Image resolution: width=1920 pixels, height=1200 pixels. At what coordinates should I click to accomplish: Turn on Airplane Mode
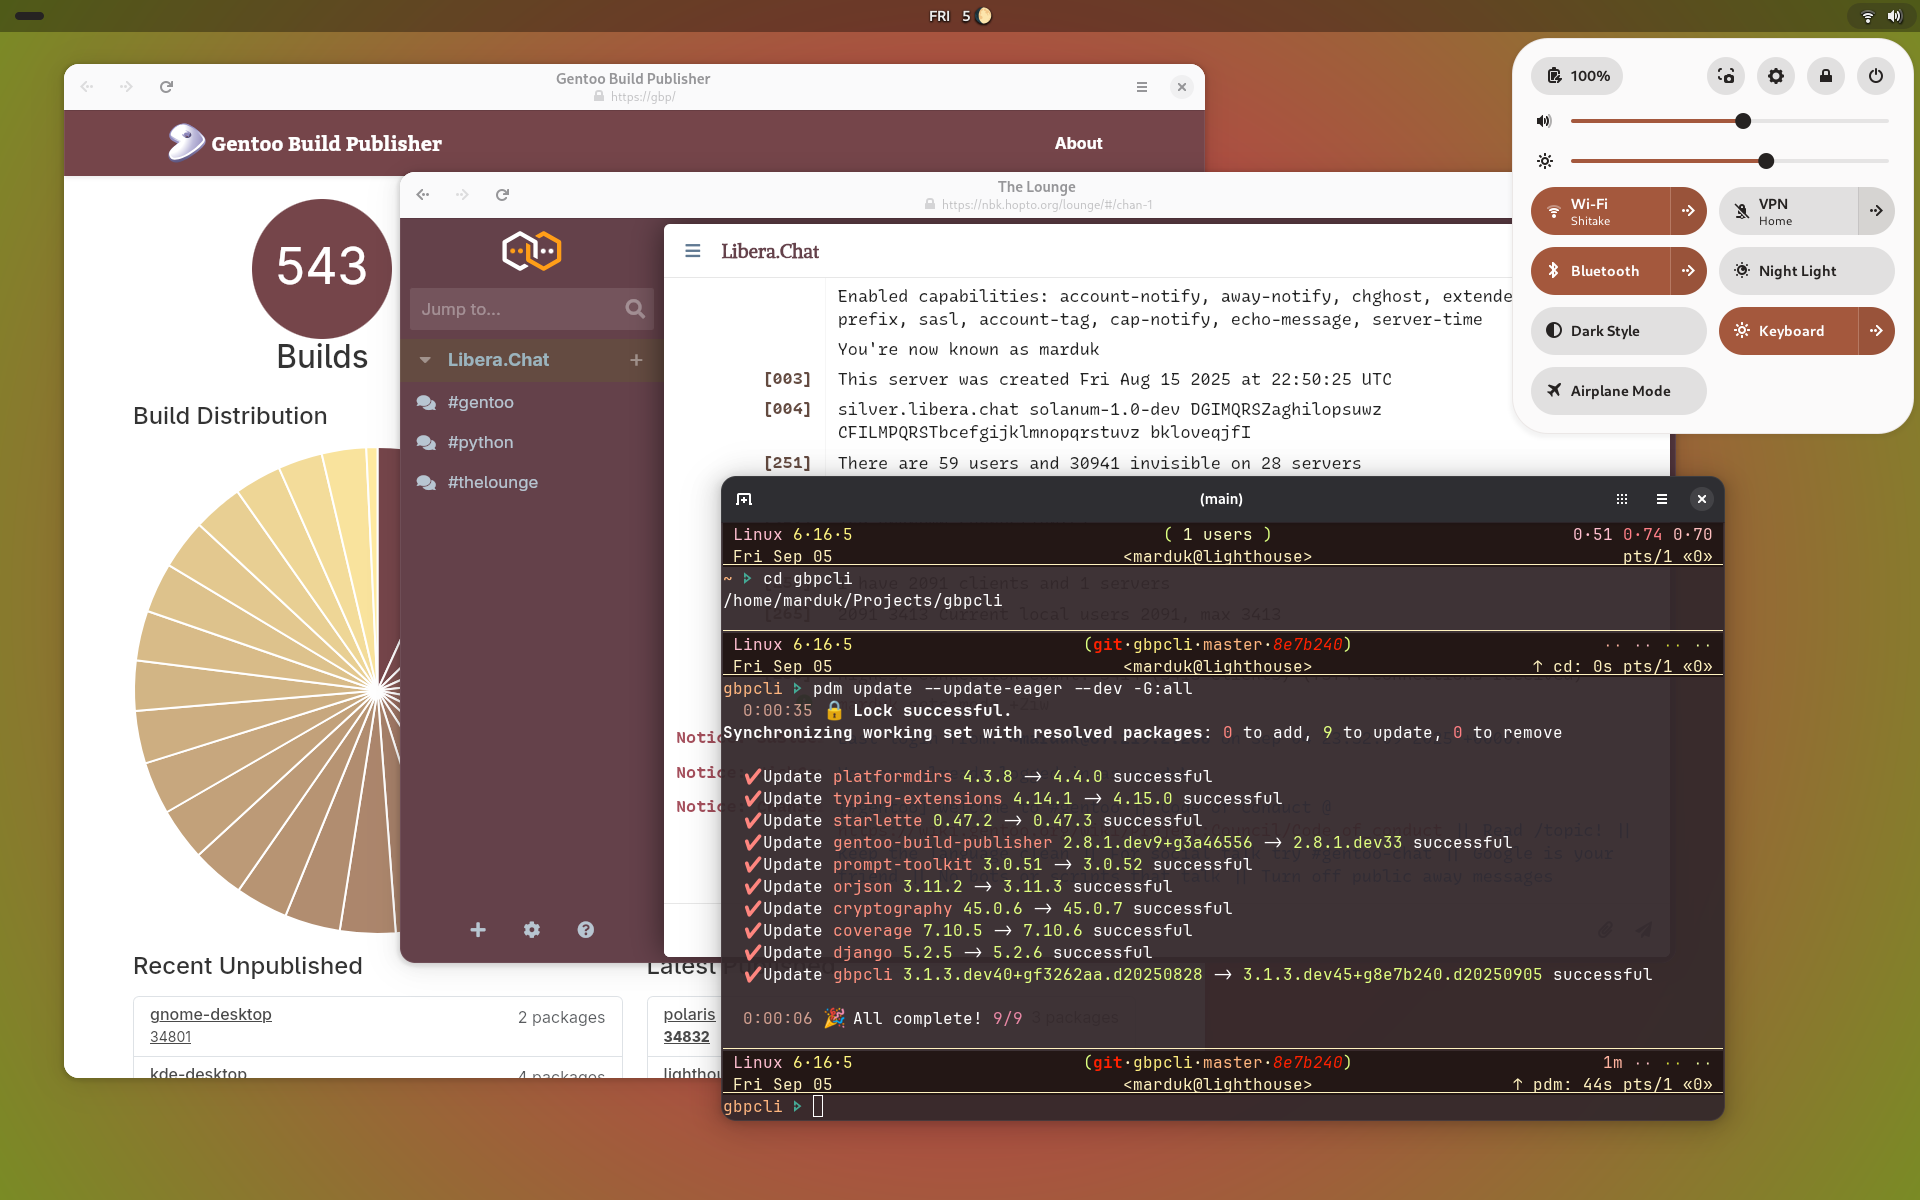click(x=1617, y=391)
